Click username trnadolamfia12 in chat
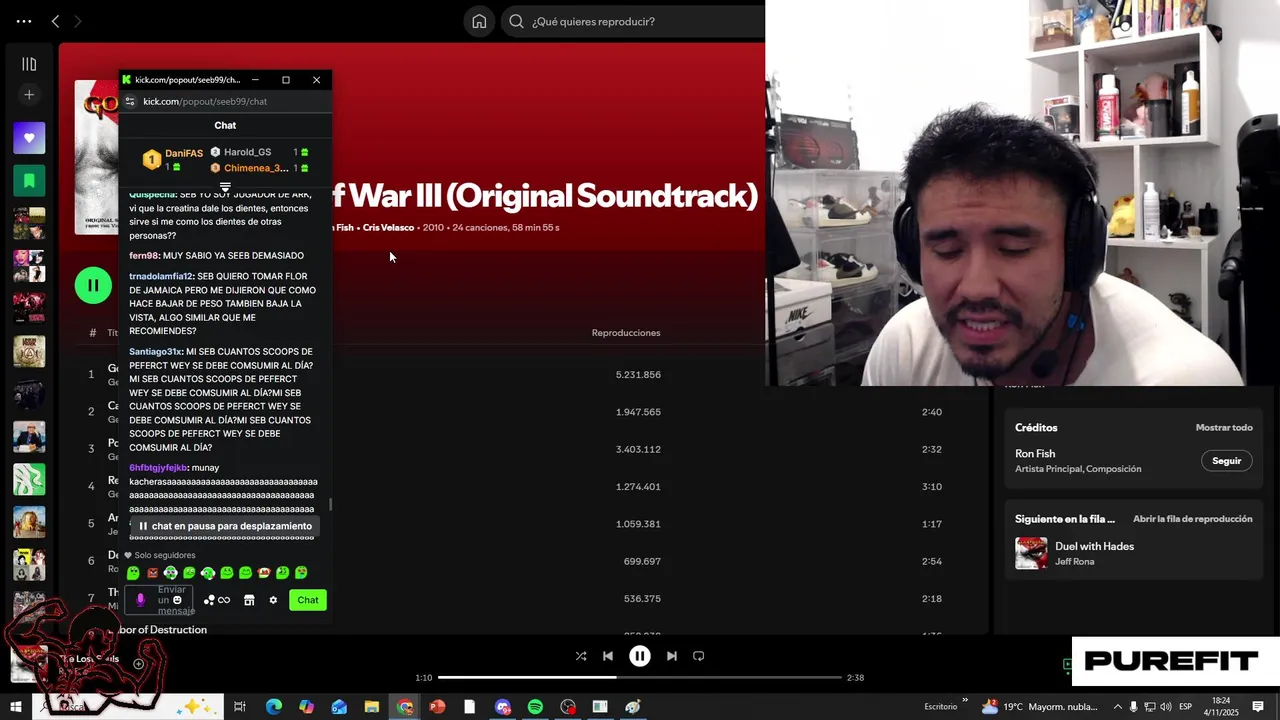 click(160, 276)
